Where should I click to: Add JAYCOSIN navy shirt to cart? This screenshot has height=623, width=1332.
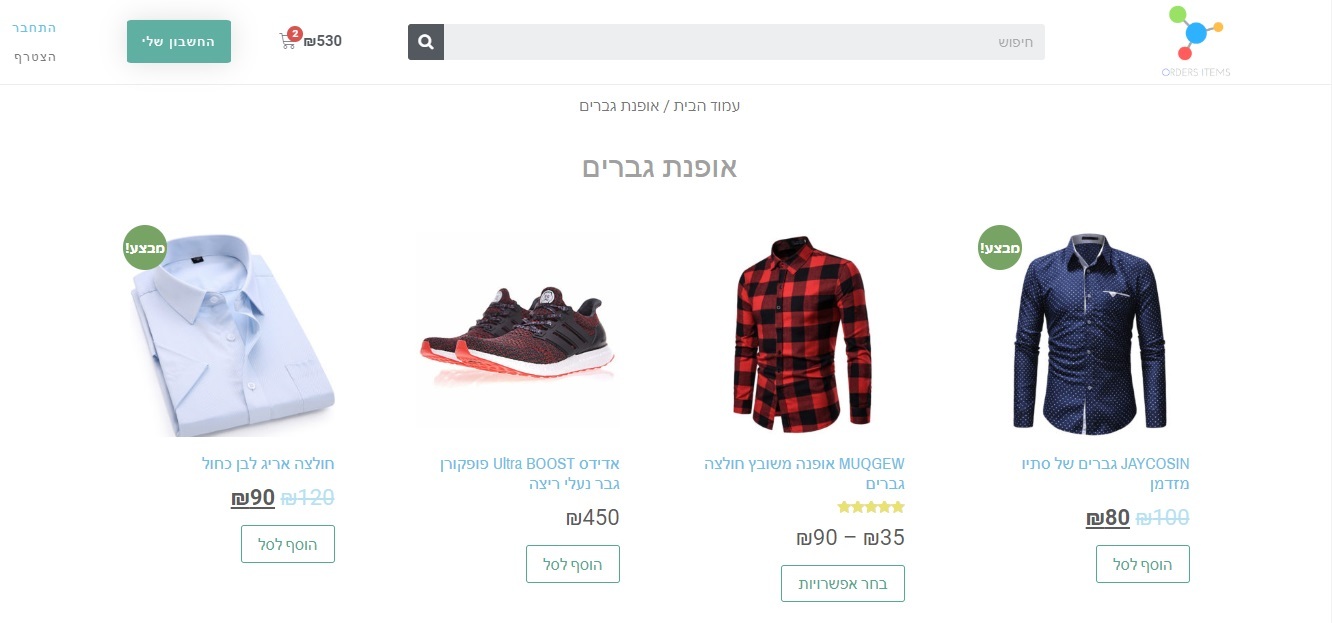tap(1143, 564)
